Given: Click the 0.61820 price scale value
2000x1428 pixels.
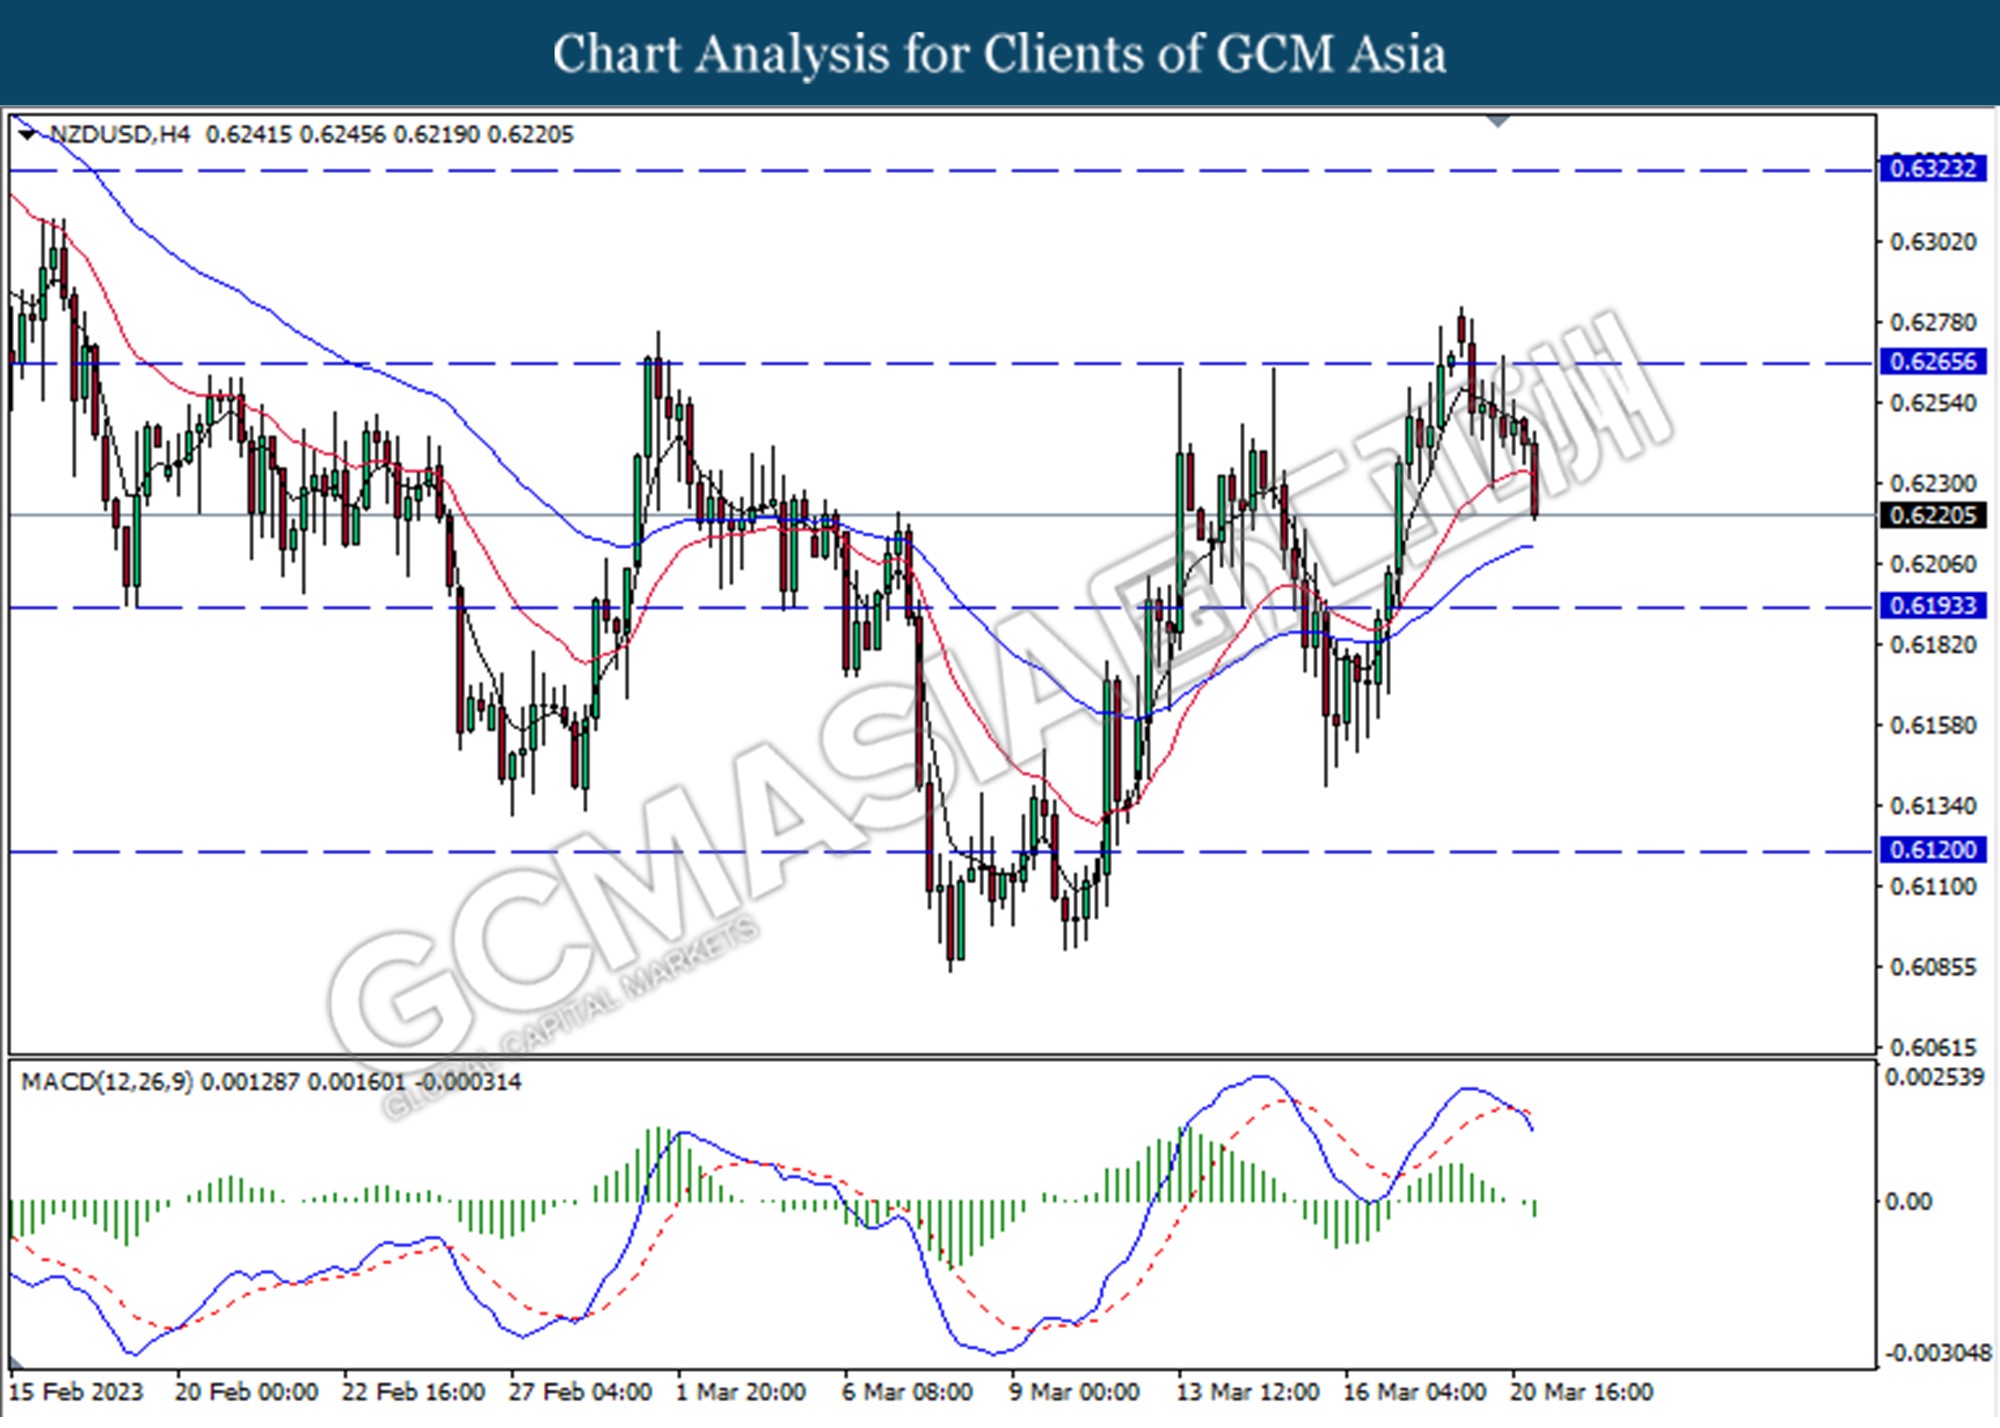Looking at the screenshot, I should (1933, 644).
